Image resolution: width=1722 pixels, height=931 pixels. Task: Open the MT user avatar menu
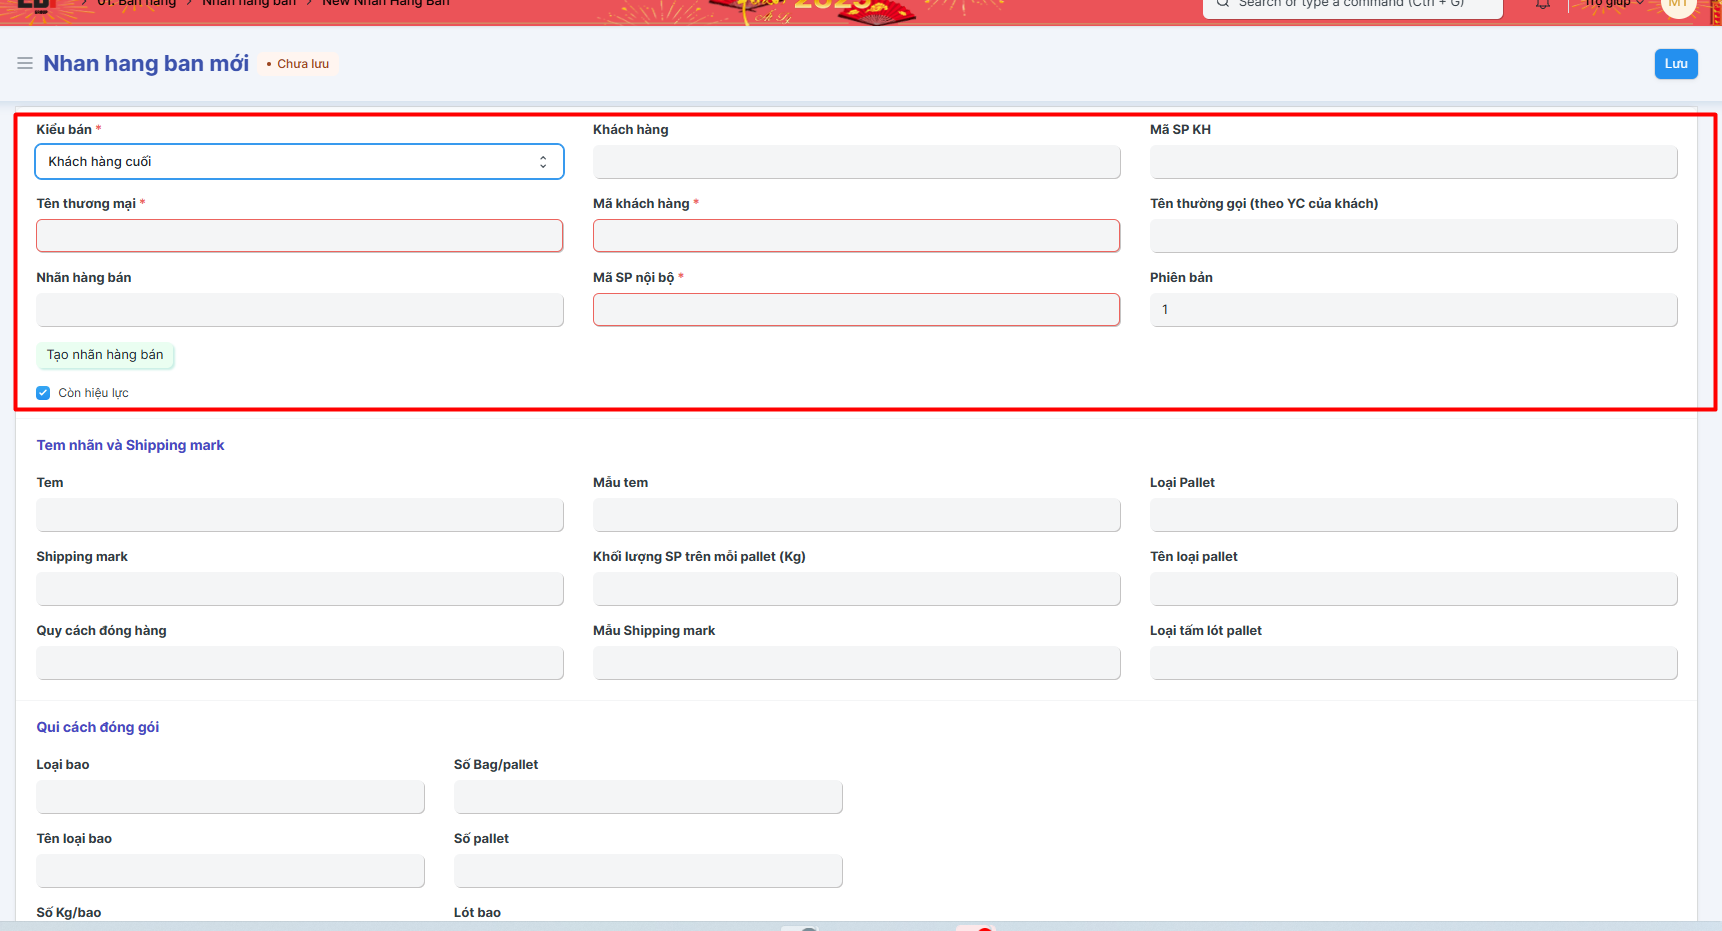[x=1677, y=5]
